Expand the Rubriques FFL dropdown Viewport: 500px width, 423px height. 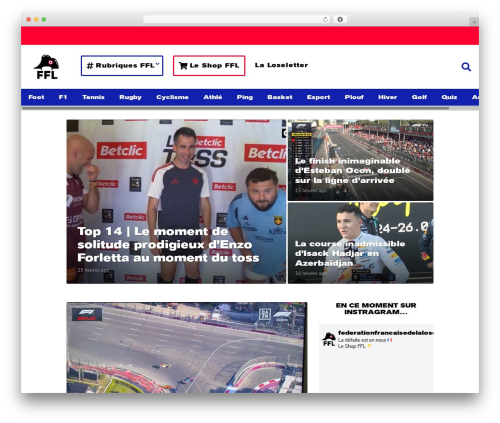click(x=122, y=66)
